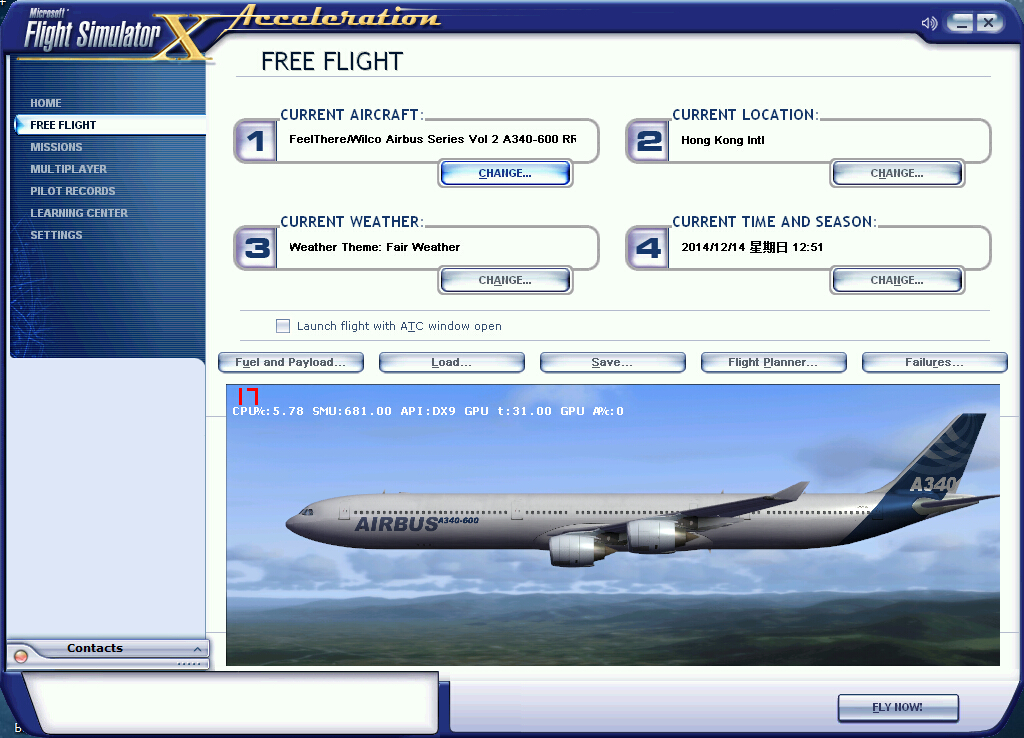Click the step 4 time number icon
1024x738 pixels.
coord(648,248)
